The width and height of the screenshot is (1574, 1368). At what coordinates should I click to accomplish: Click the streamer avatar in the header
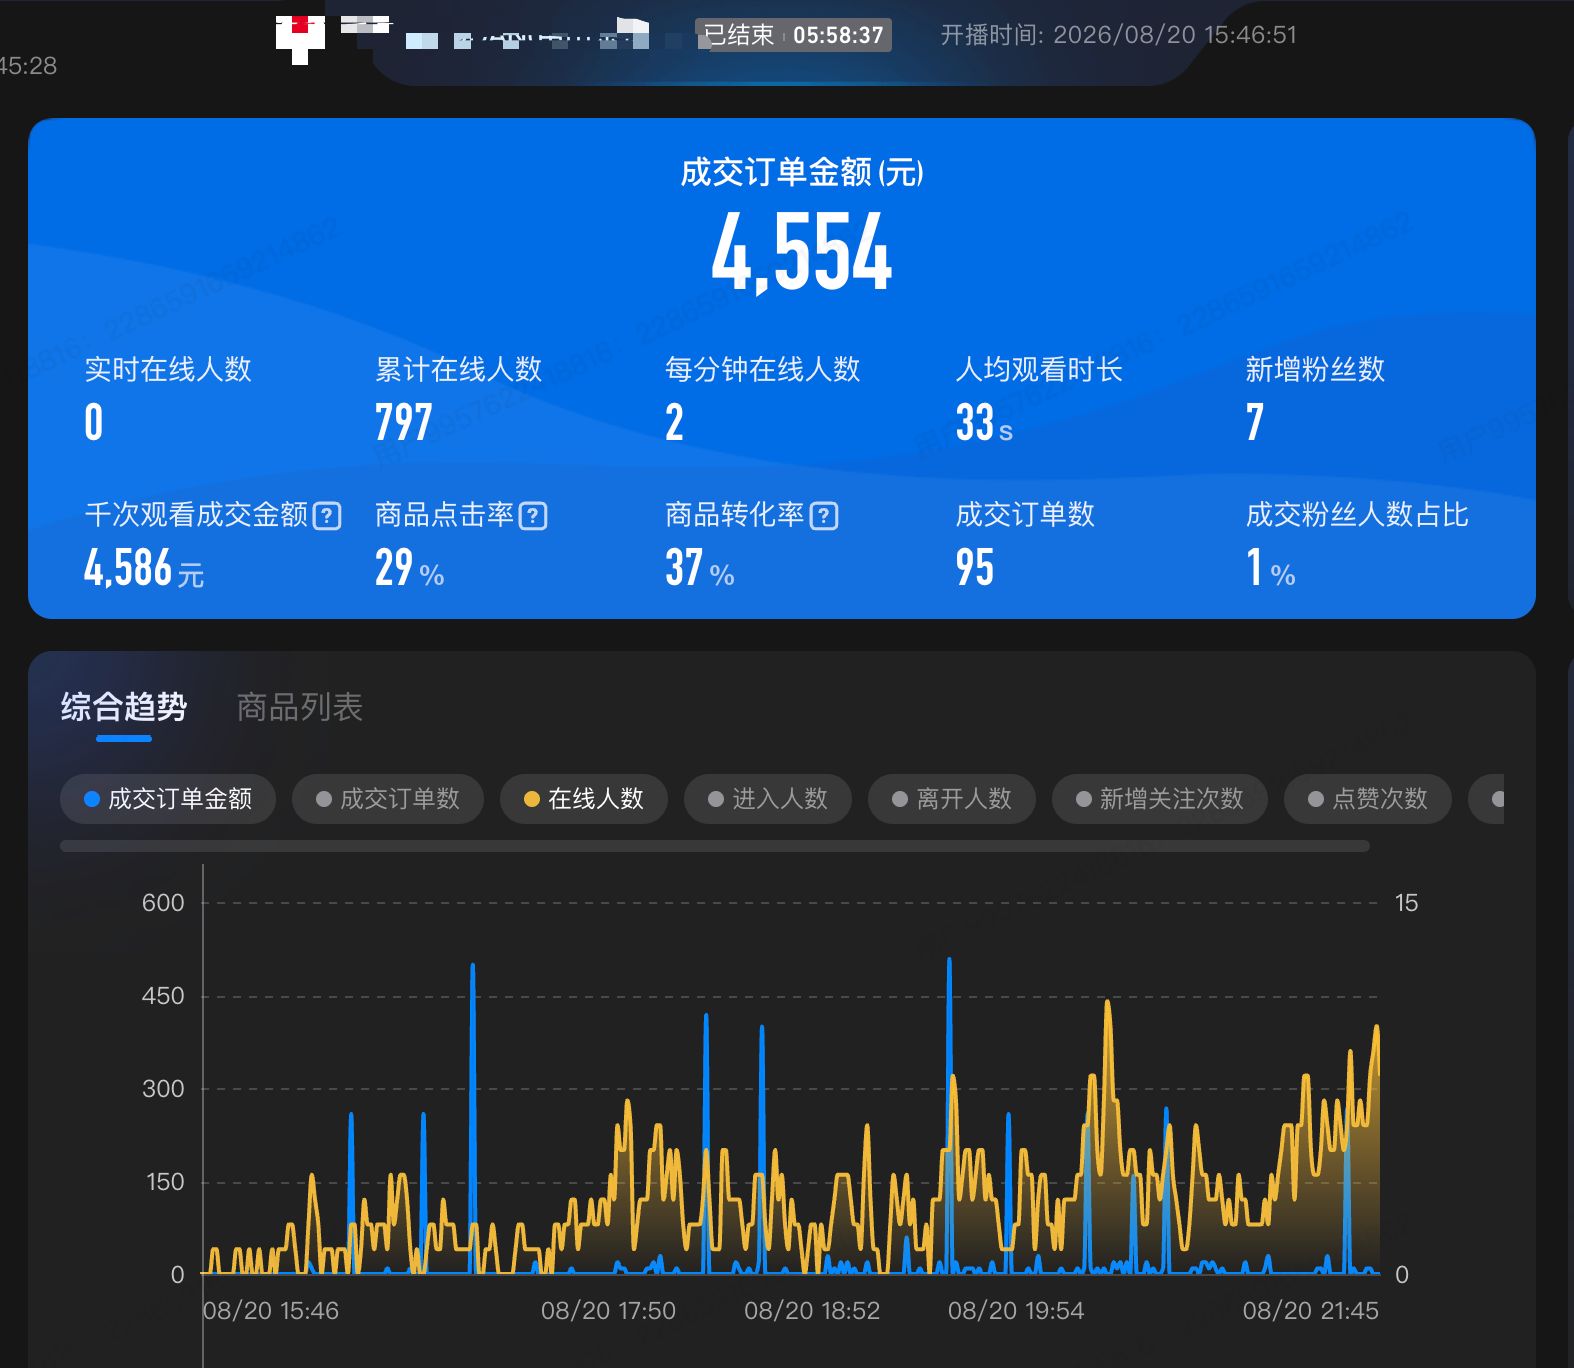click(x=300, y=38)
